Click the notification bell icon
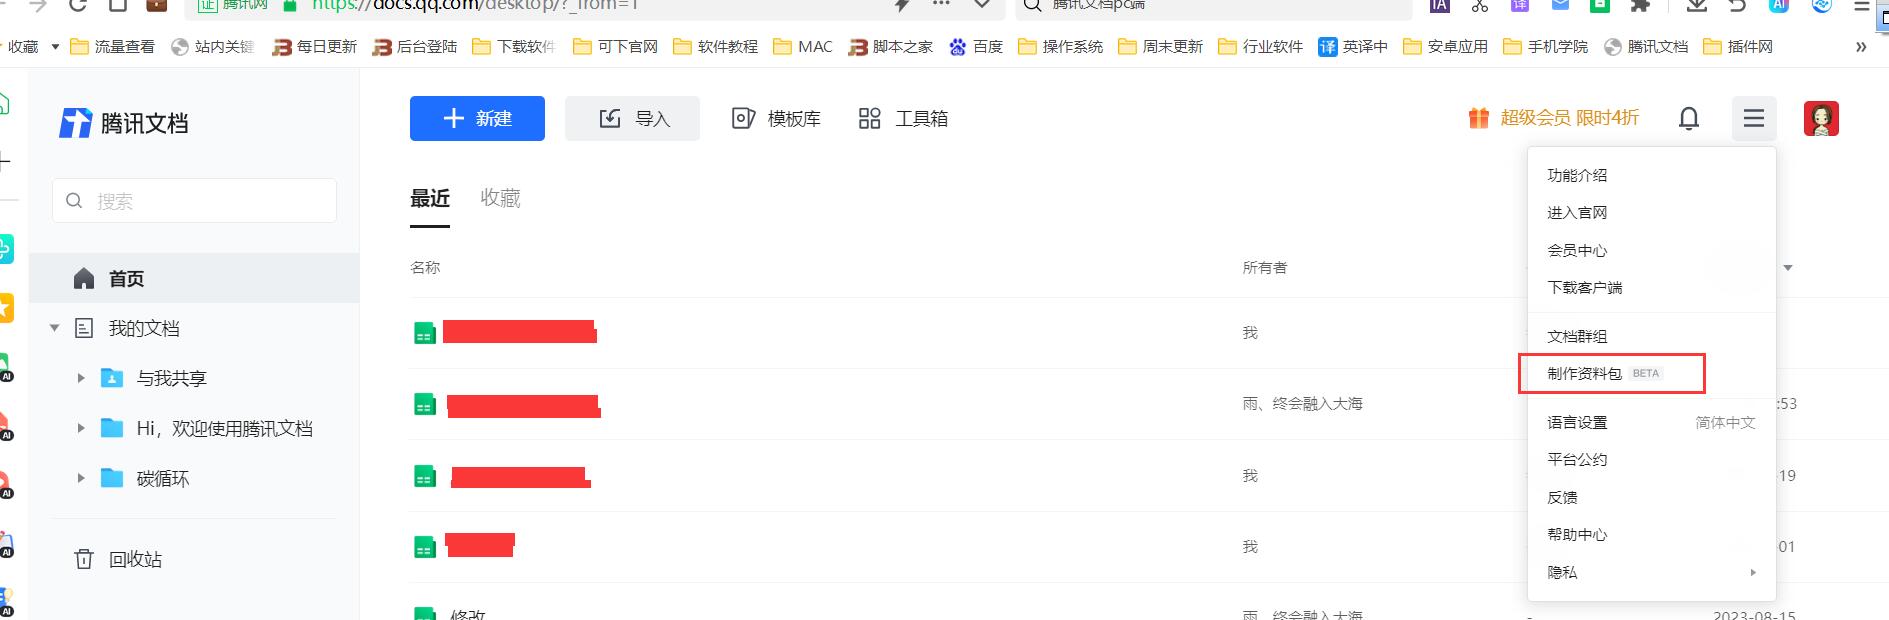This screenshot has height=620, width=1889. click(1688, 119)
